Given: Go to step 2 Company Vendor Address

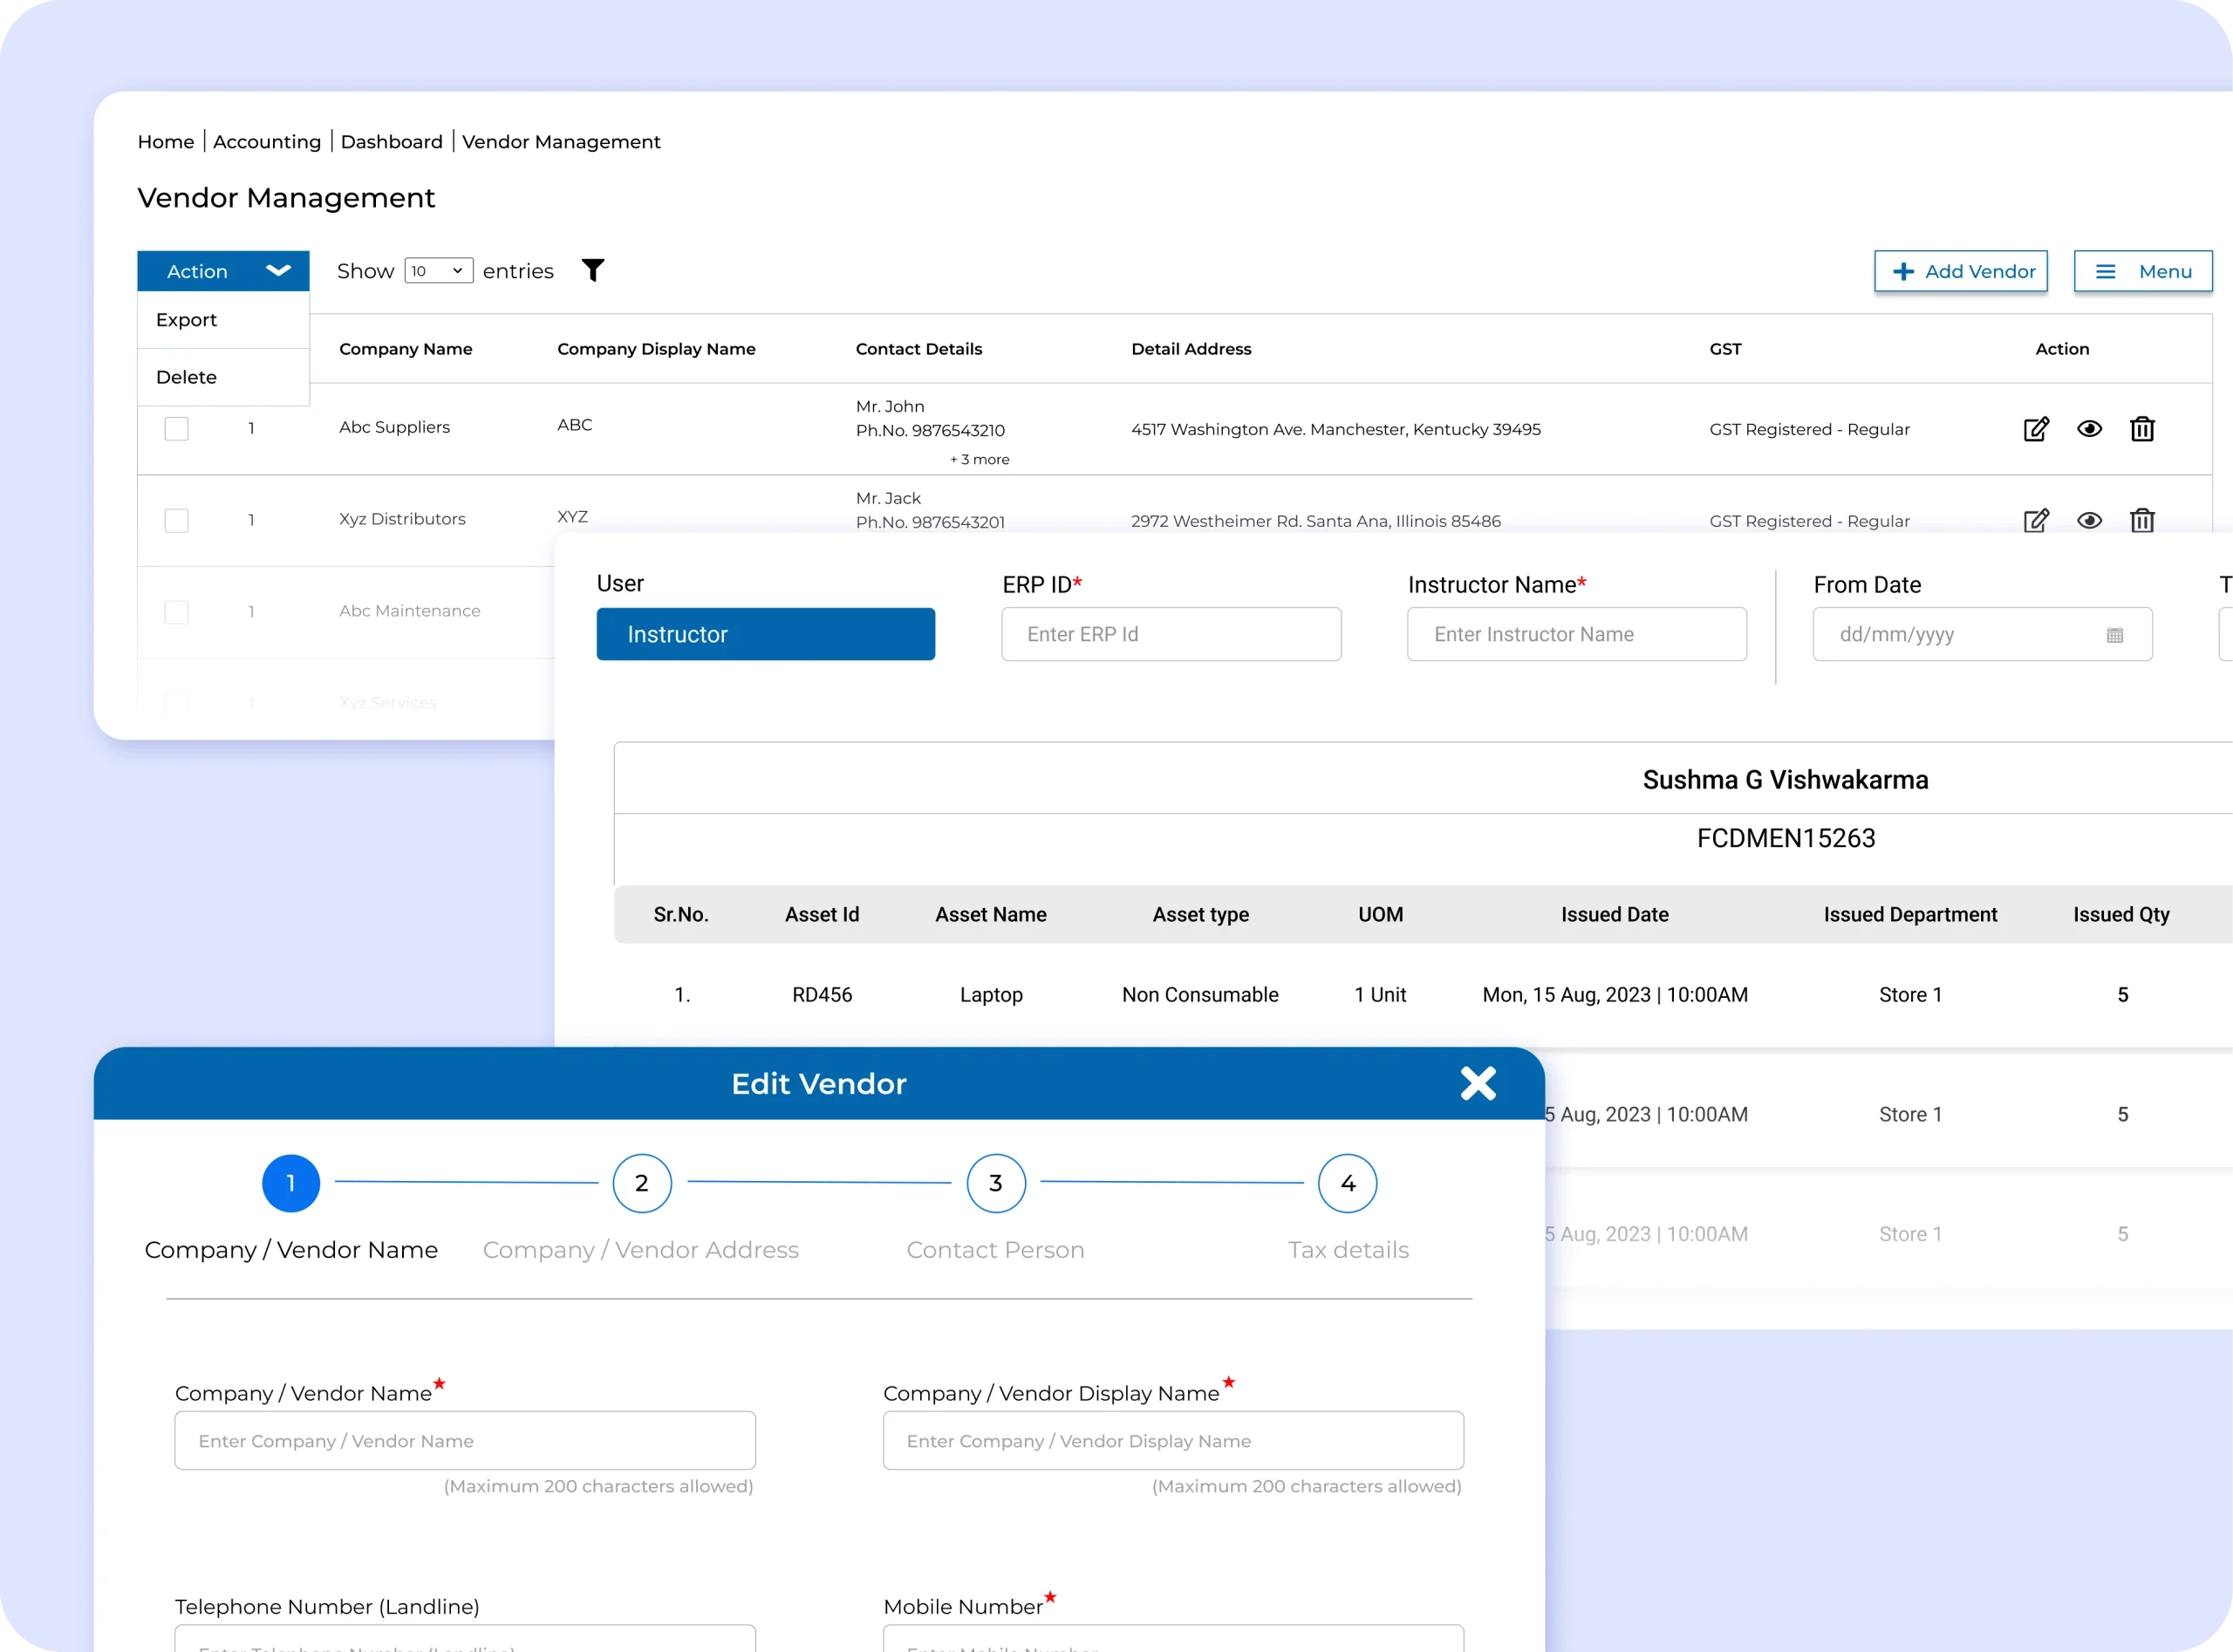Looking at the screenshot, I should click(641, 1183).
